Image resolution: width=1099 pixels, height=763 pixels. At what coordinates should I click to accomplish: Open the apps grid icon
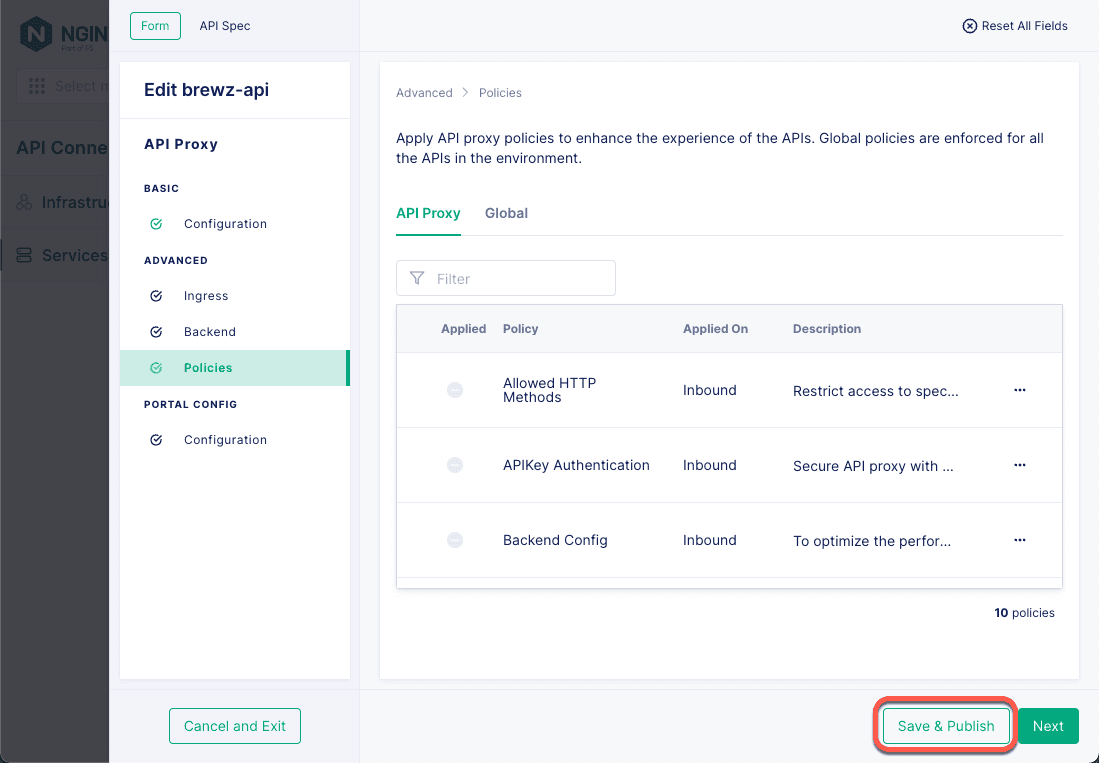click(37, 84)
